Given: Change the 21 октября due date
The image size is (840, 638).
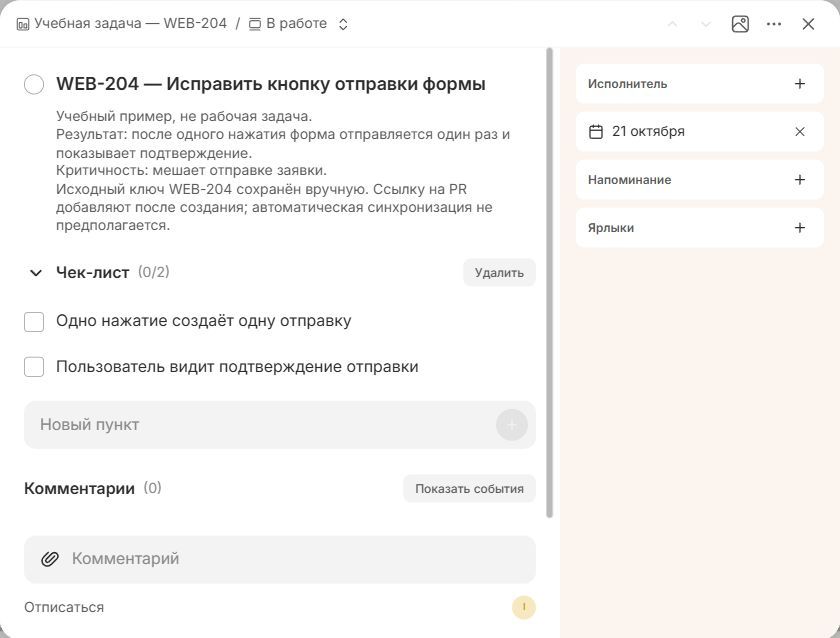Looking at the screenshot, I should [x=648, y=132].
